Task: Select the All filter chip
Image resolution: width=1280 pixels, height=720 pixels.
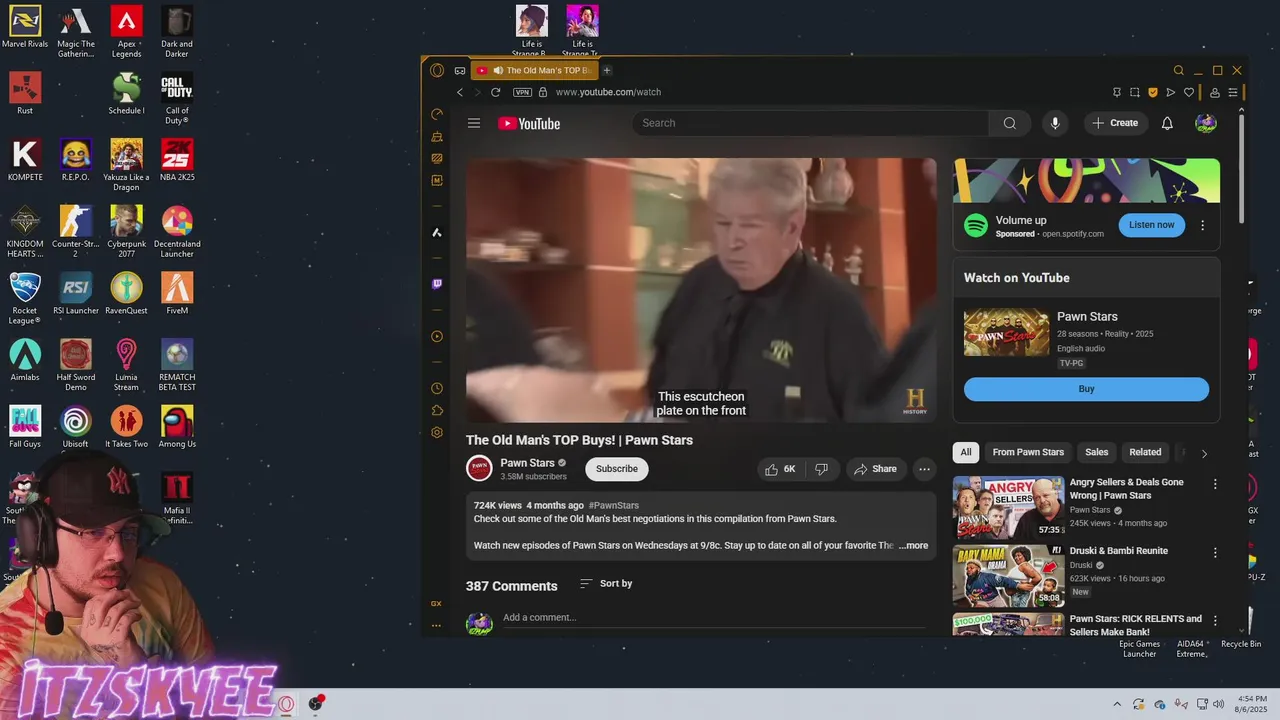Action: pyautogui.click(x=966, y=452)
